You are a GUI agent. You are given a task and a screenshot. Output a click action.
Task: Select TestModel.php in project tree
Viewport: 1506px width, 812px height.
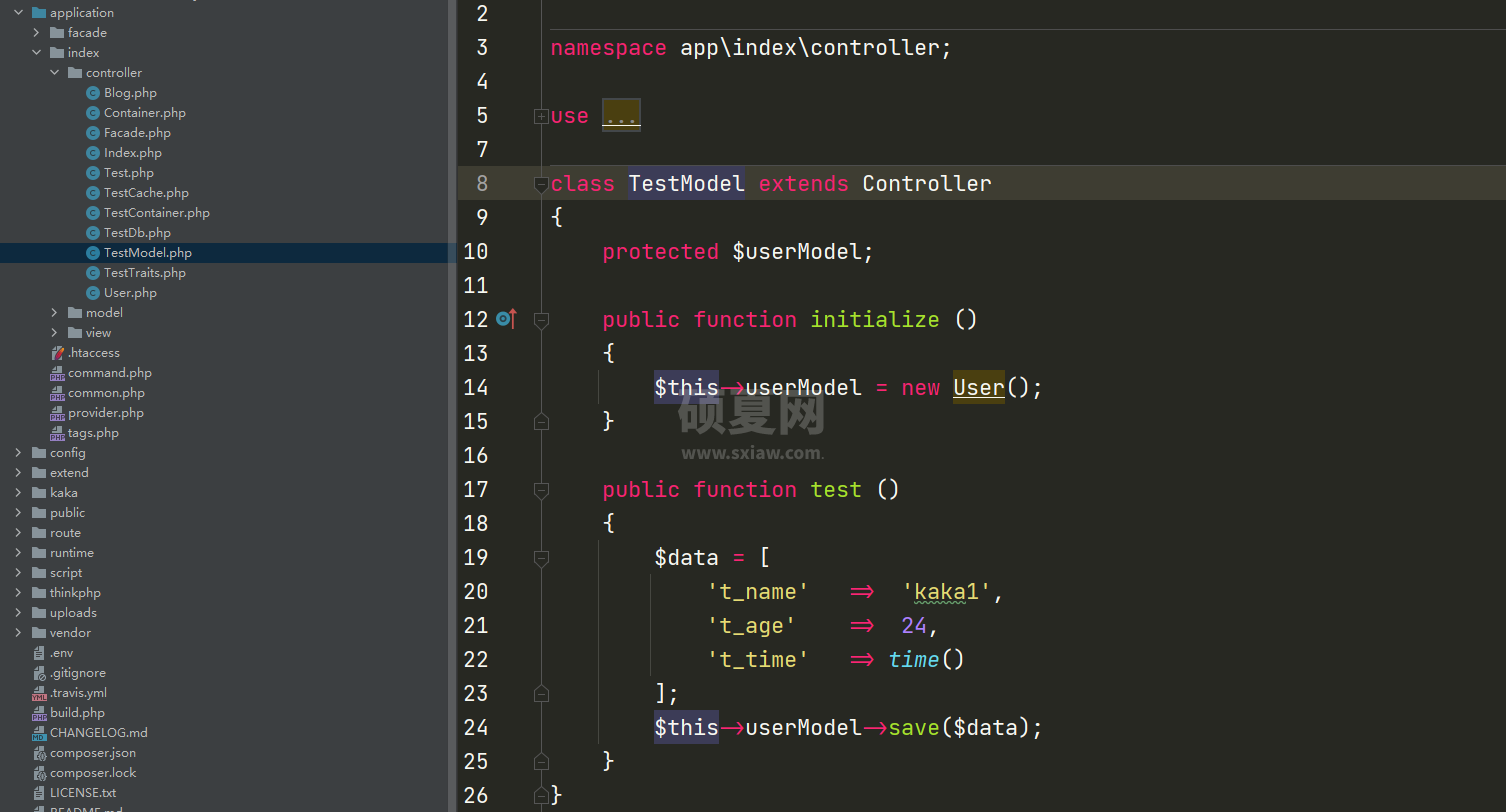click(x=147, y=253)
